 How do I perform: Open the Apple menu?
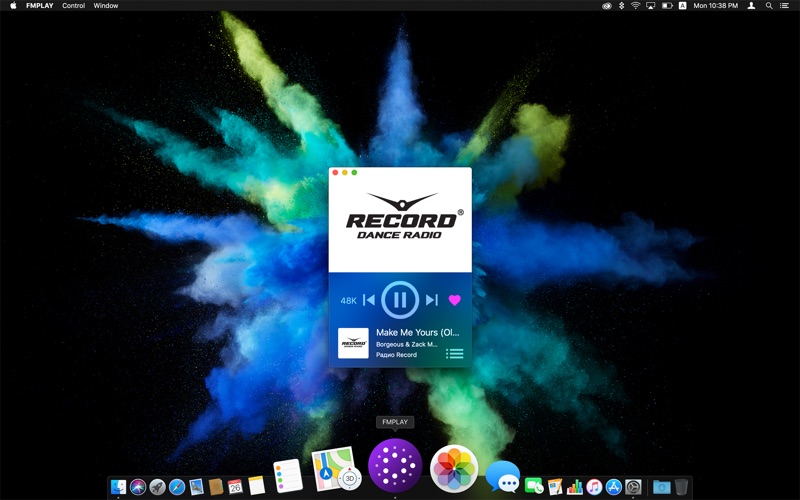point(13,6)
